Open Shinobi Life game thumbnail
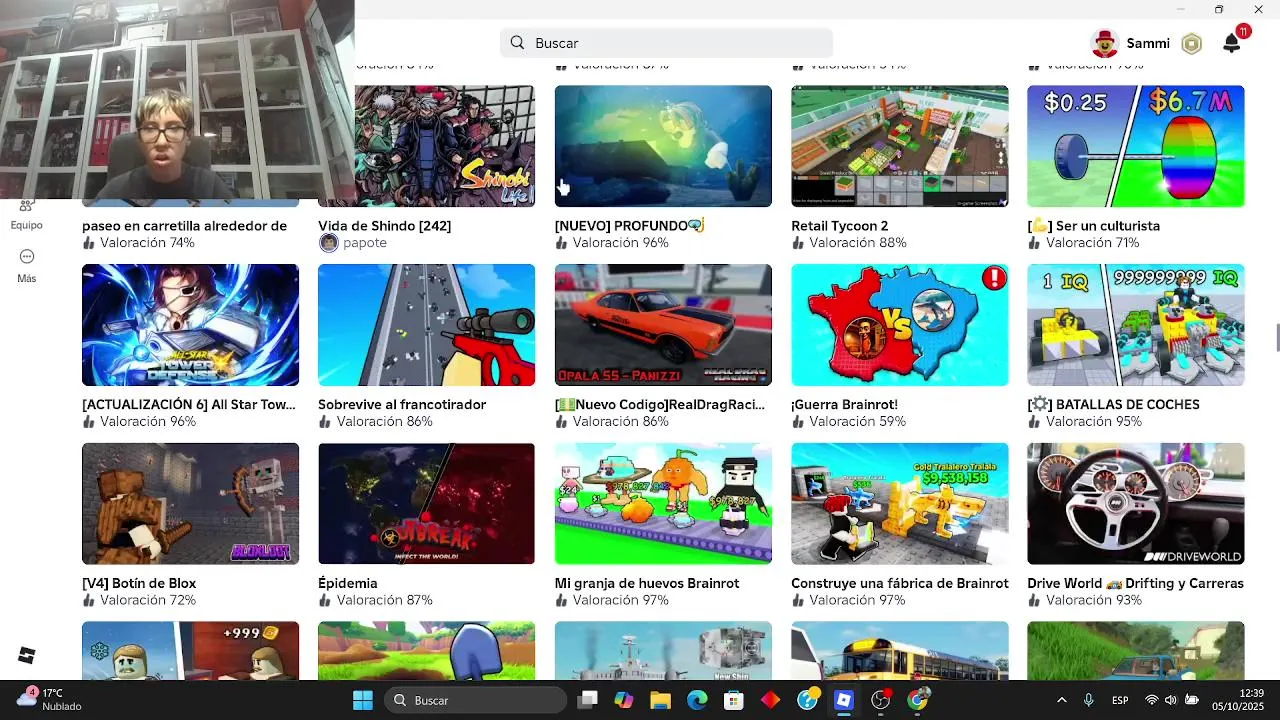The image size is (1280, 720). pos(426,146)
